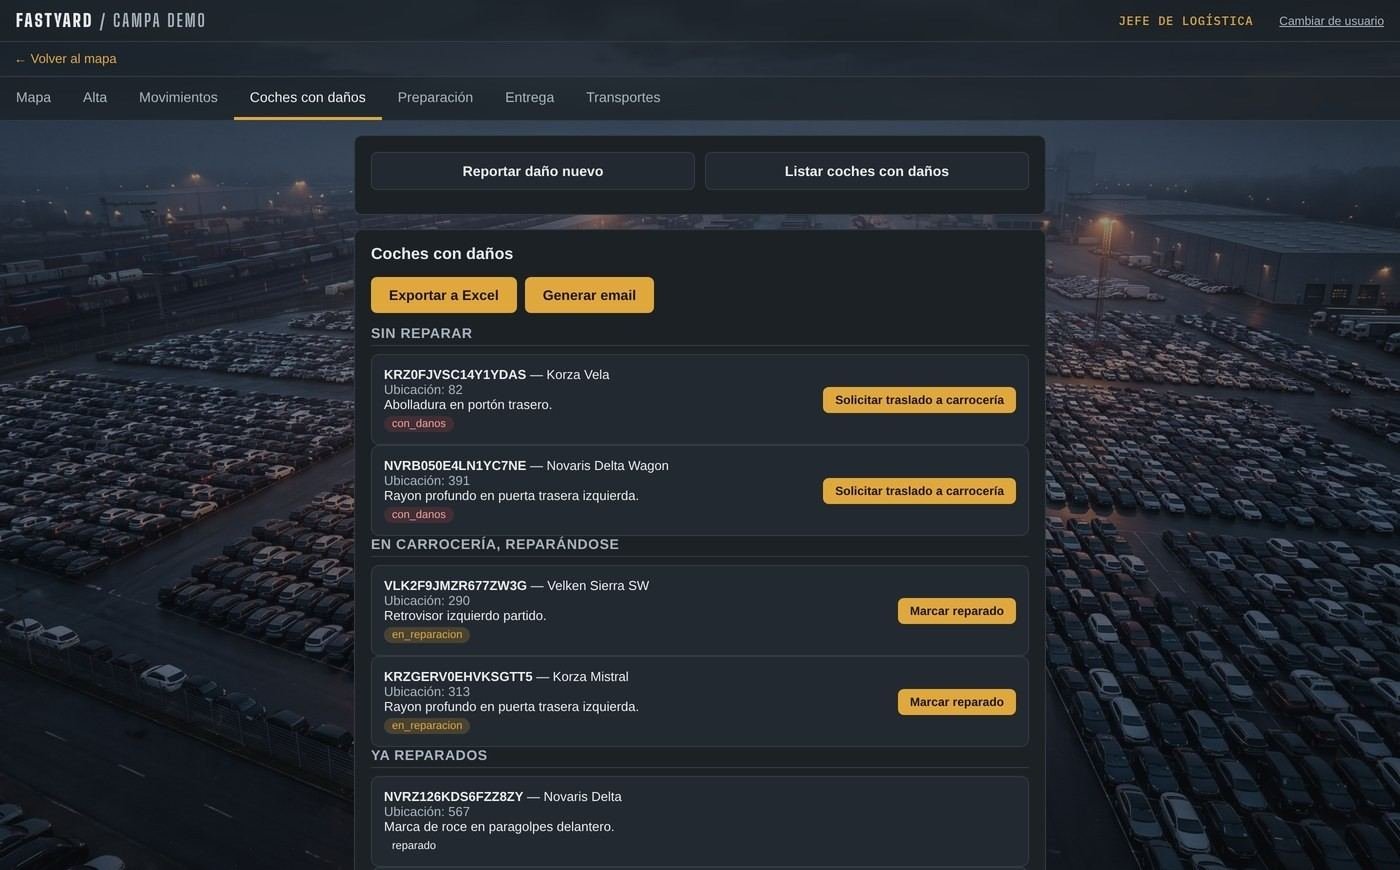Request bodyshop transfer for Korza Vela
This screenshot has height=870, width=1400.
click(919, 400)
